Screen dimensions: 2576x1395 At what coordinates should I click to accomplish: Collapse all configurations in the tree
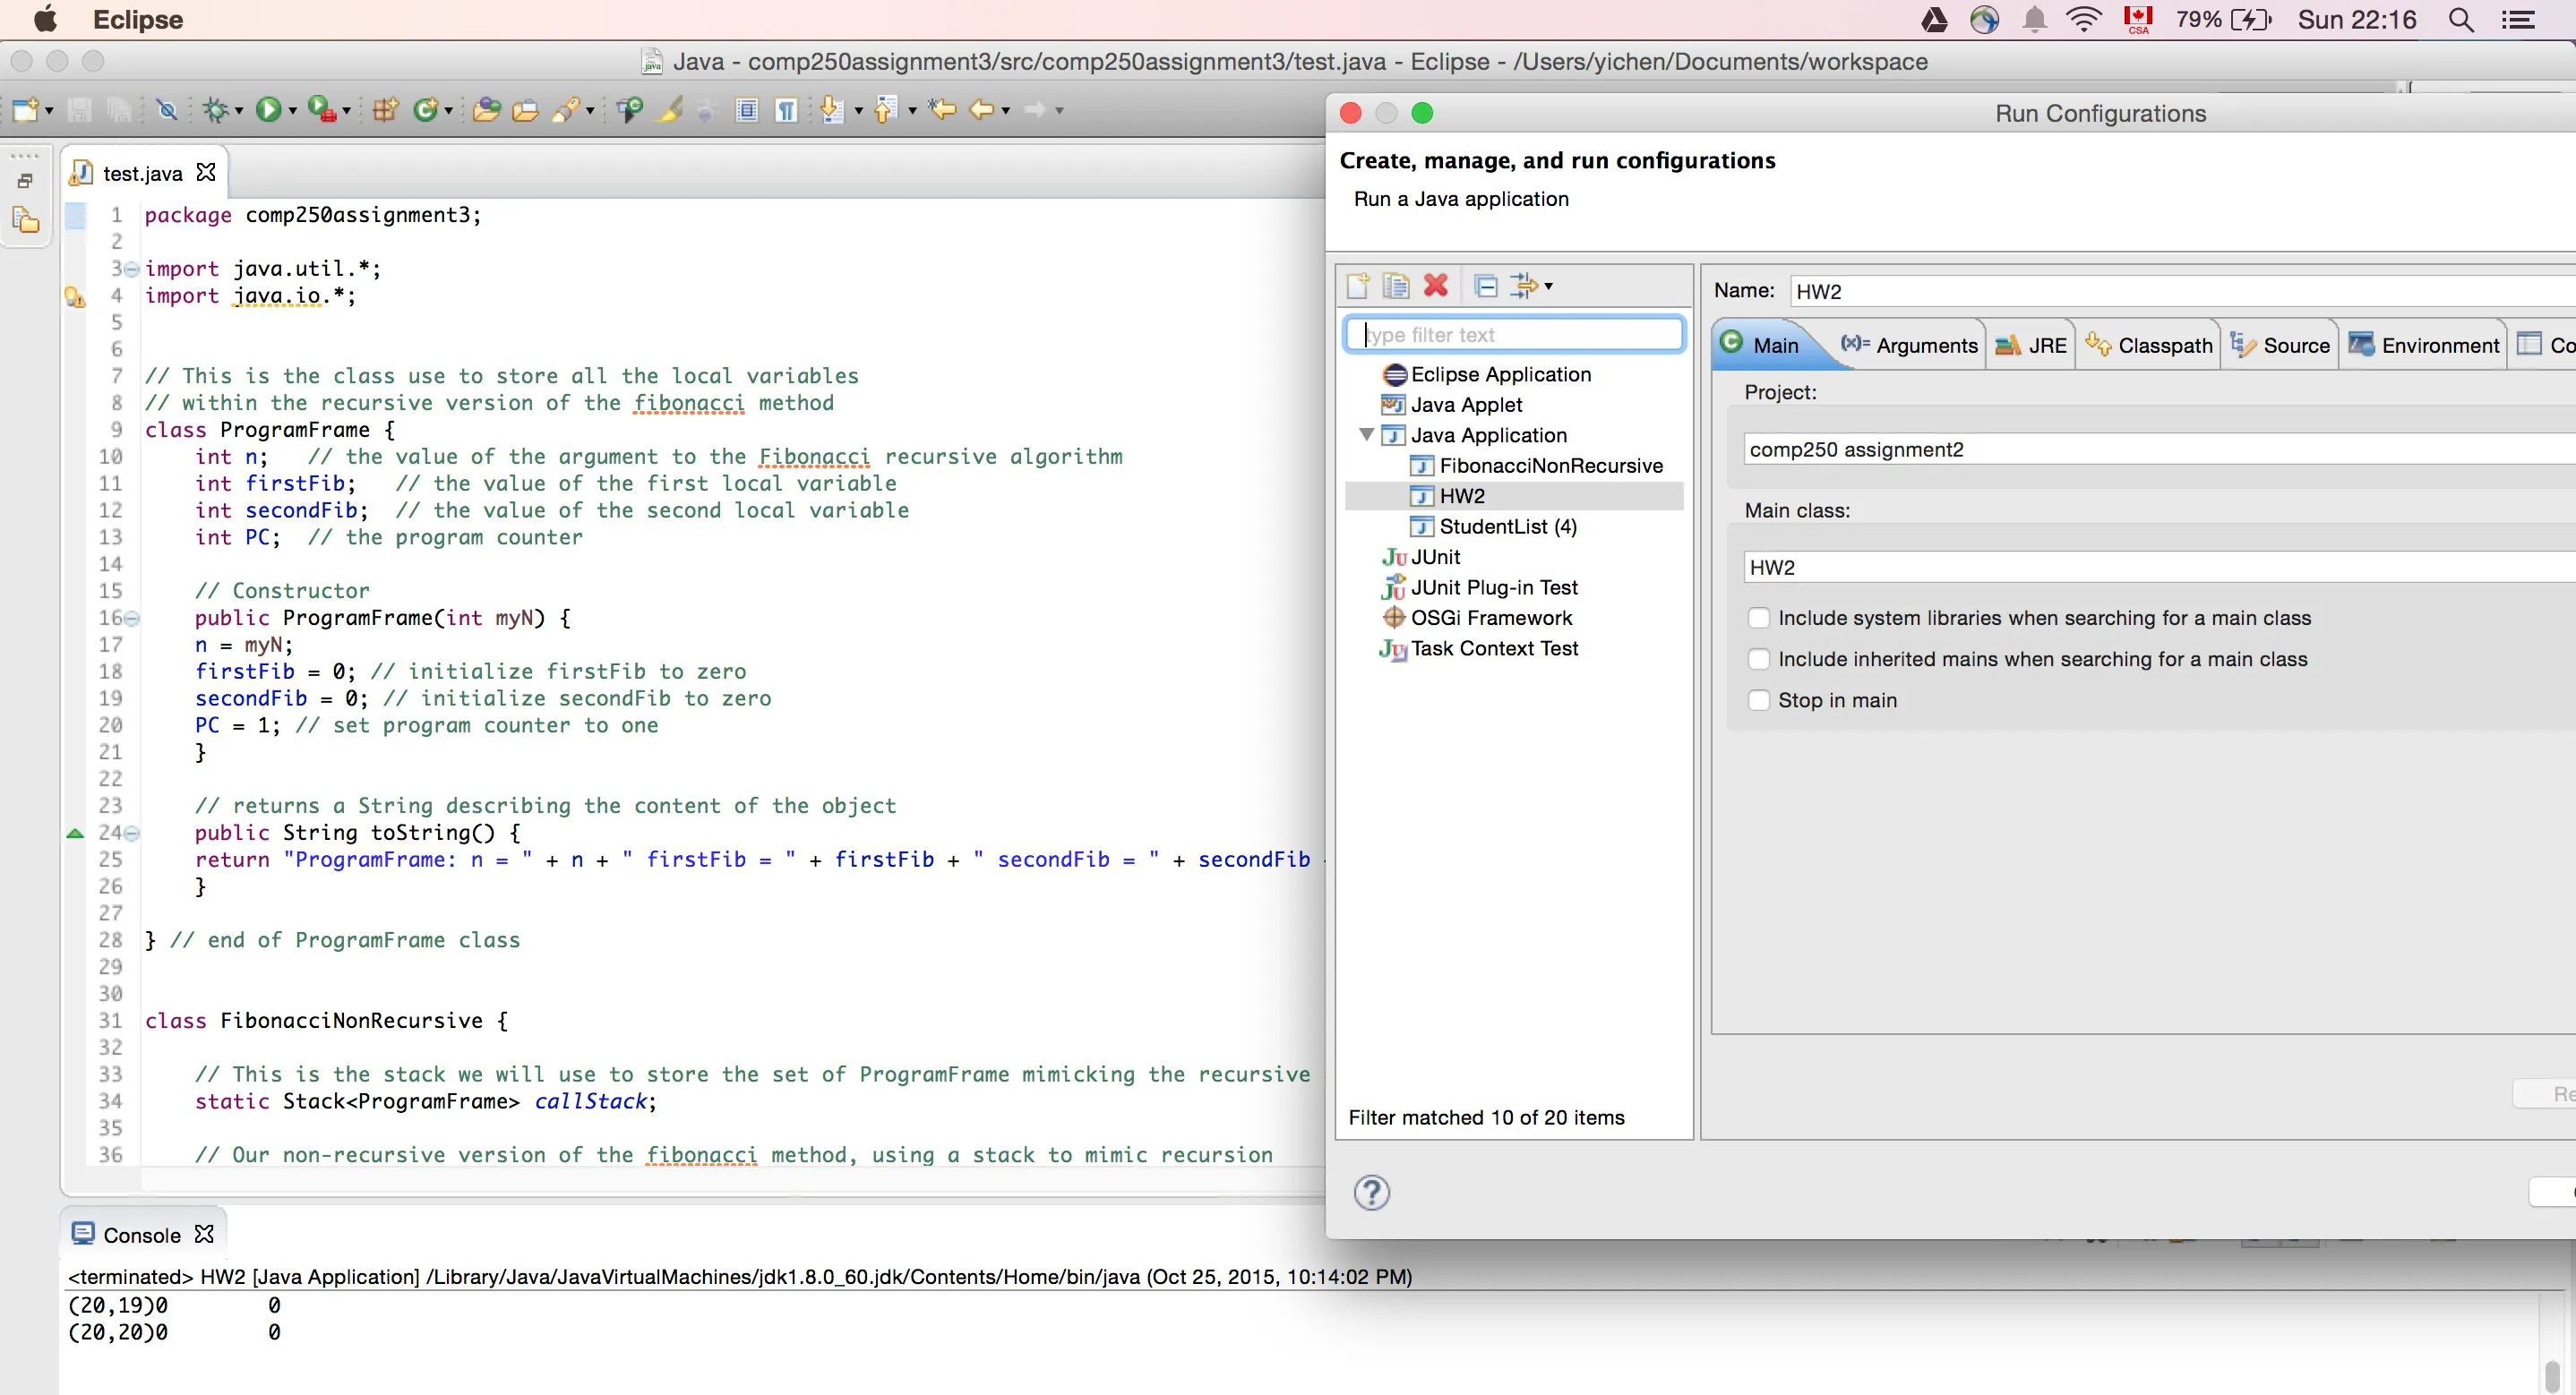pyautogui.click(x=1486, y=286)
